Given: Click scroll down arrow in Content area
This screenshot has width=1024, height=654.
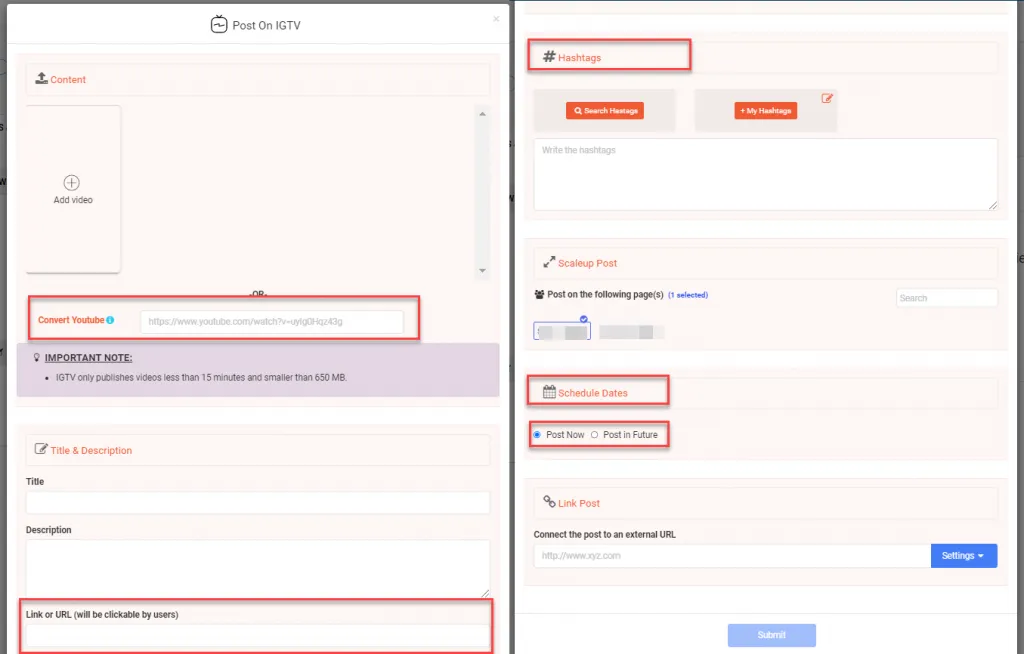Looking at the screenshot, I should [x=482, y=270].
